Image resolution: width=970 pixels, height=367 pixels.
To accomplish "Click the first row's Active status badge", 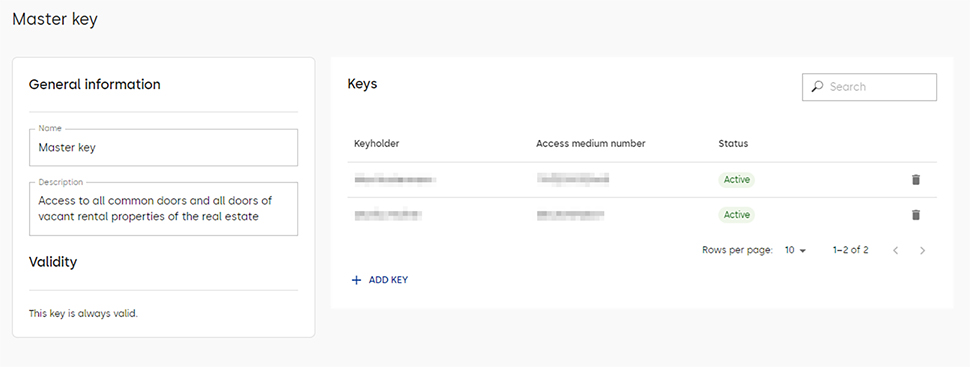I will pos(737,179).
